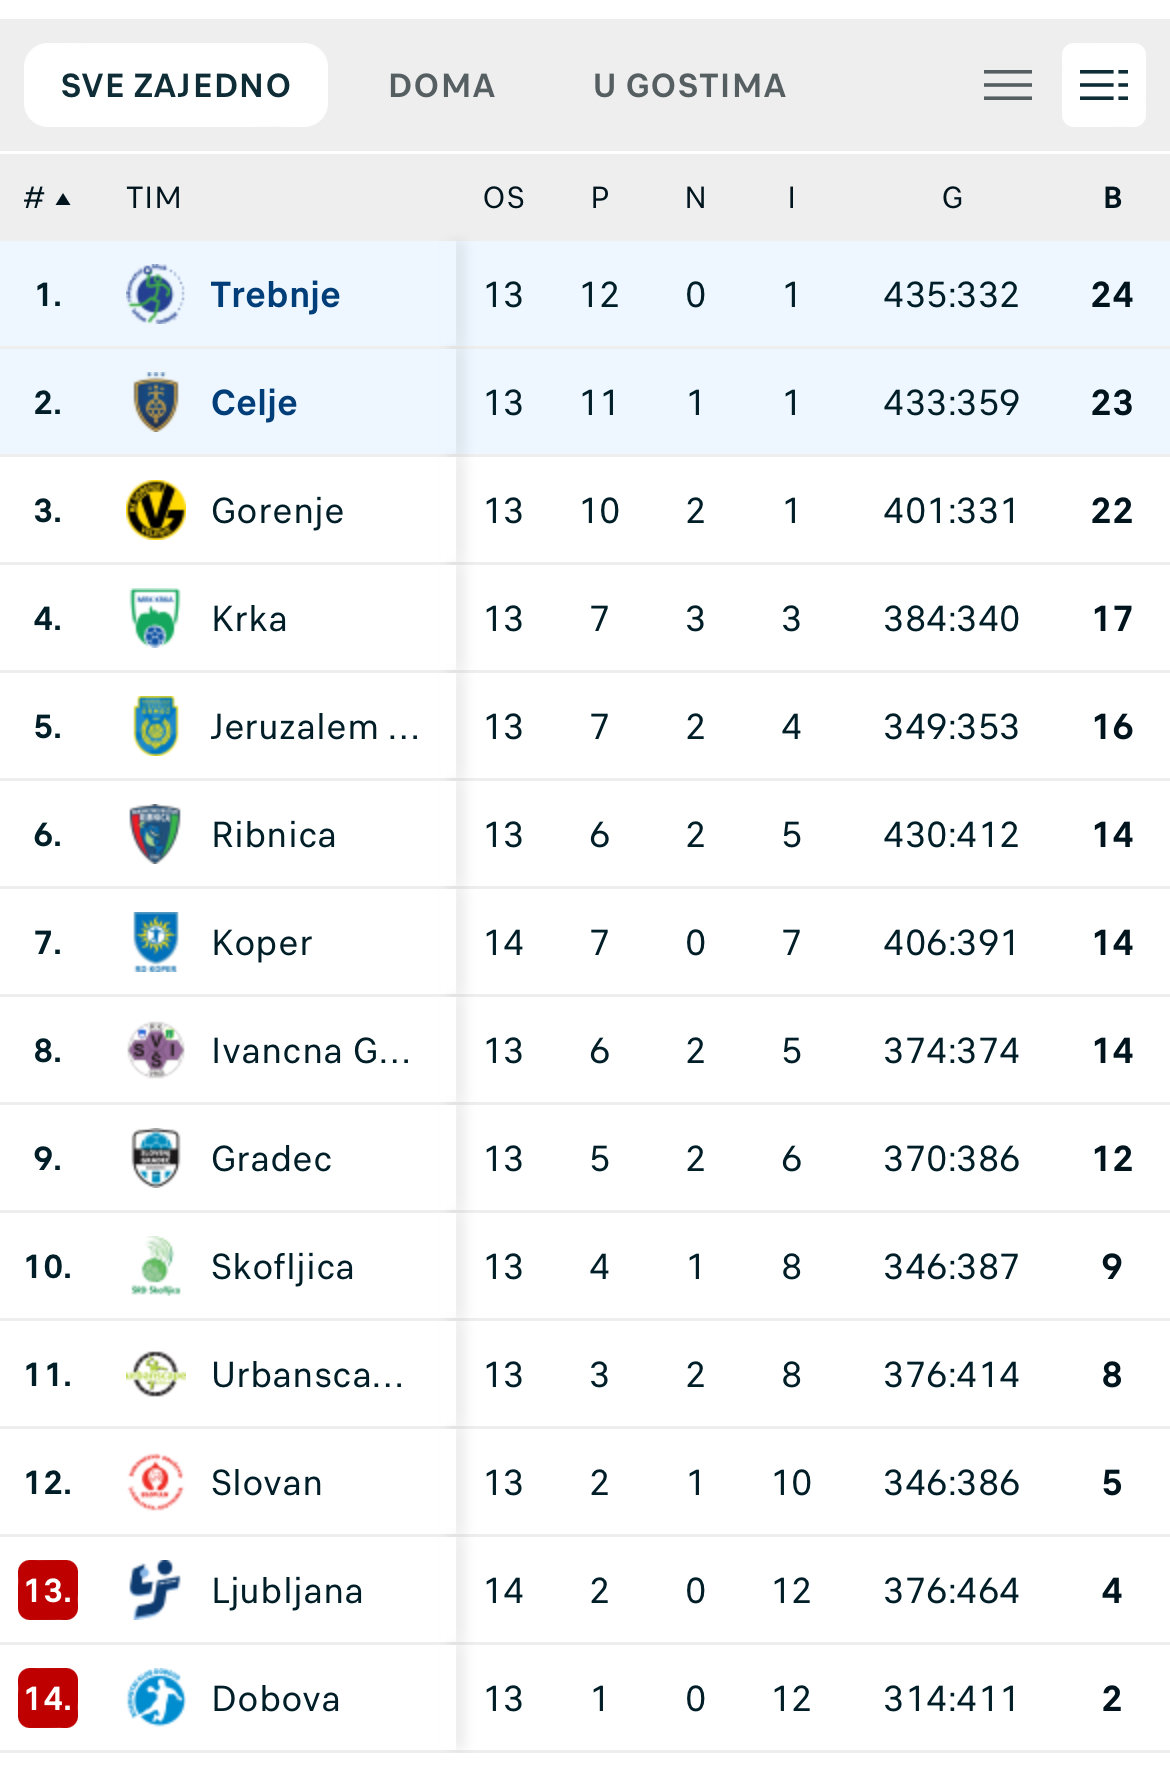Sort table by G goals header

tap(951, 198)
